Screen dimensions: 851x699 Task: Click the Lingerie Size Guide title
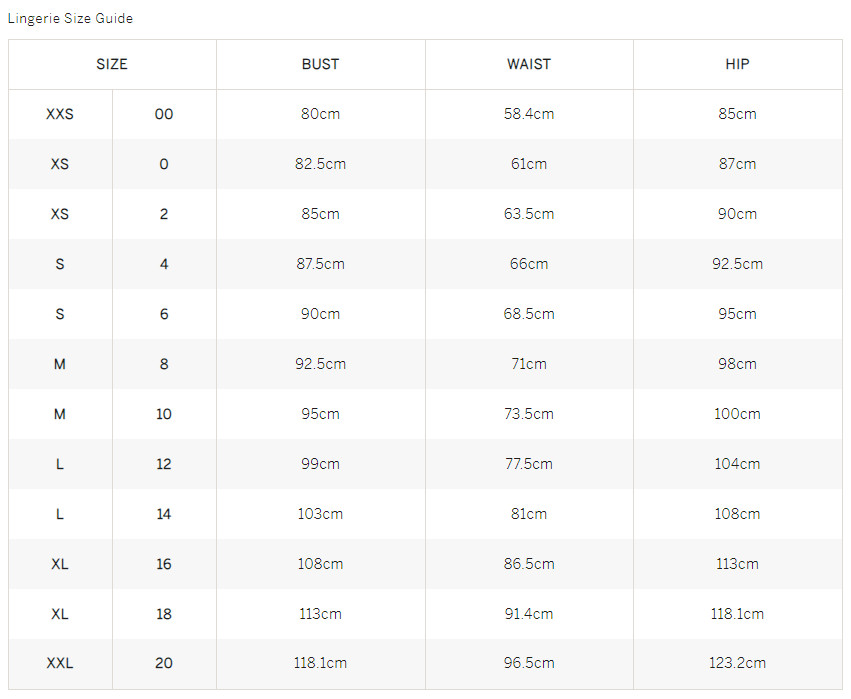(70, 18)
